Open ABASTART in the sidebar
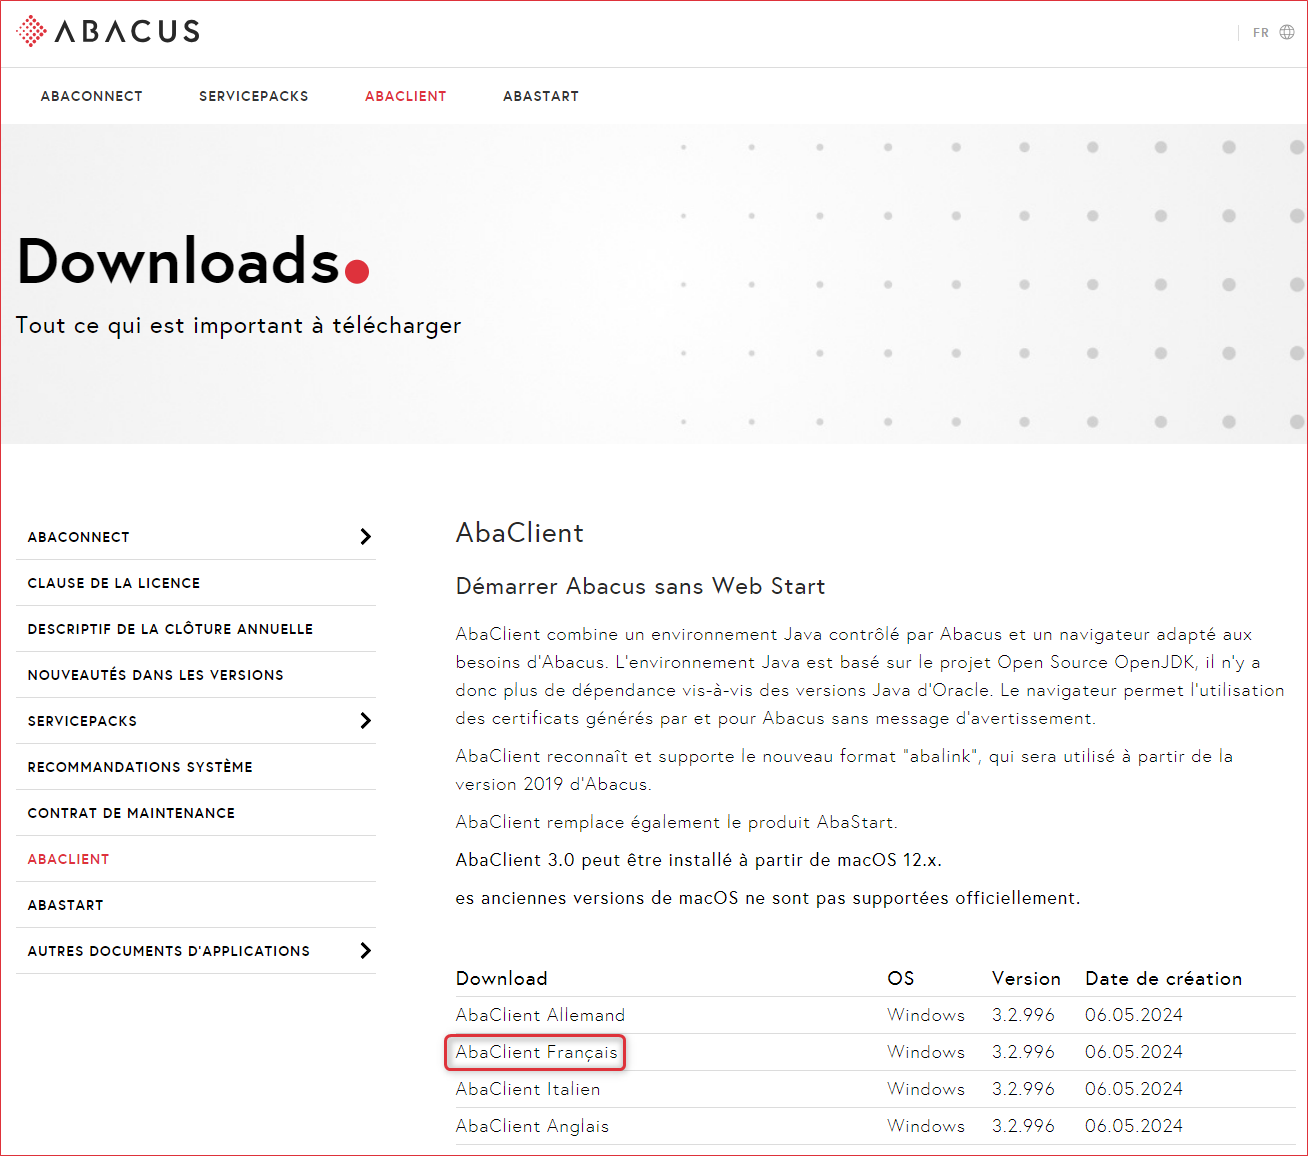Viewport: 1308px width, 1156px height. pyautogui.click(x=65, y=905)
